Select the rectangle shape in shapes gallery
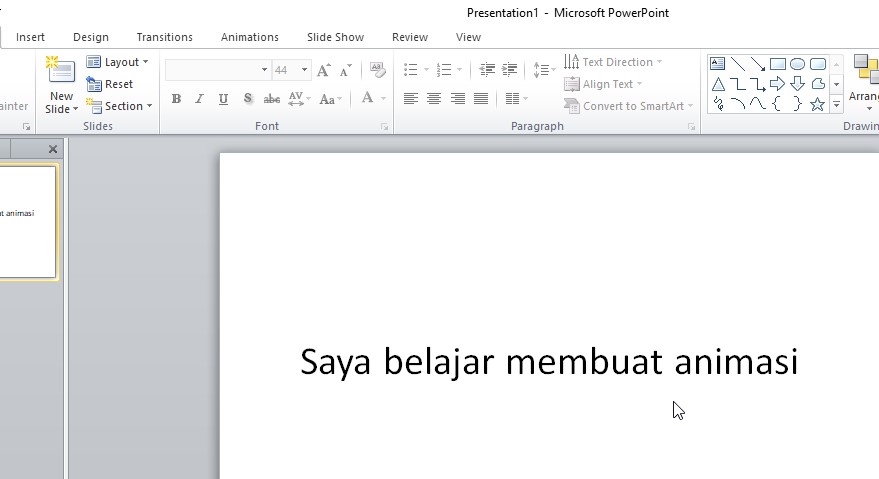 (777, 64)
